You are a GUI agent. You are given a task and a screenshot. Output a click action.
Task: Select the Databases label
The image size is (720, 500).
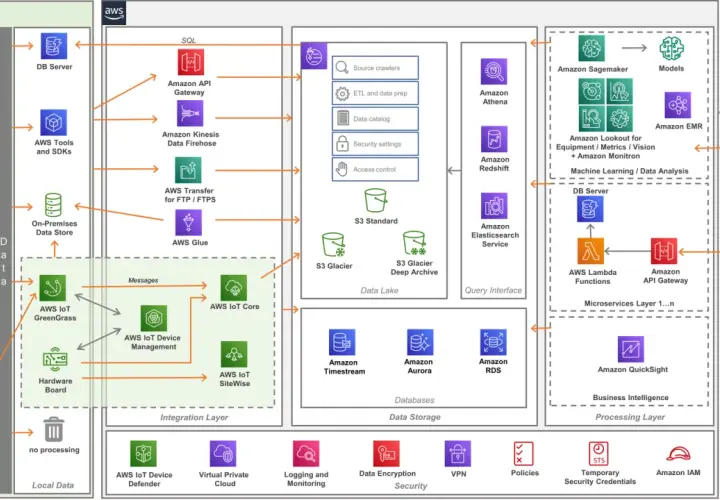click(414, 400)
